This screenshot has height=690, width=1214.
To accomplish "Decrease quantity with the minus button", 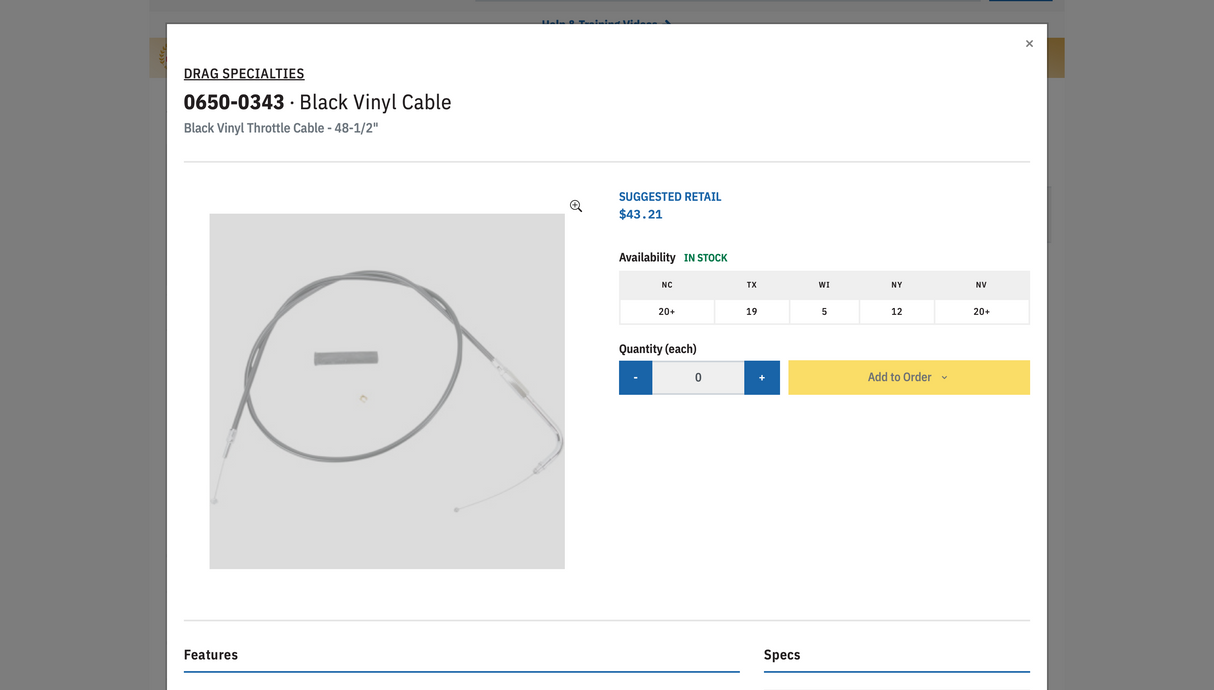I will [635, 377].
